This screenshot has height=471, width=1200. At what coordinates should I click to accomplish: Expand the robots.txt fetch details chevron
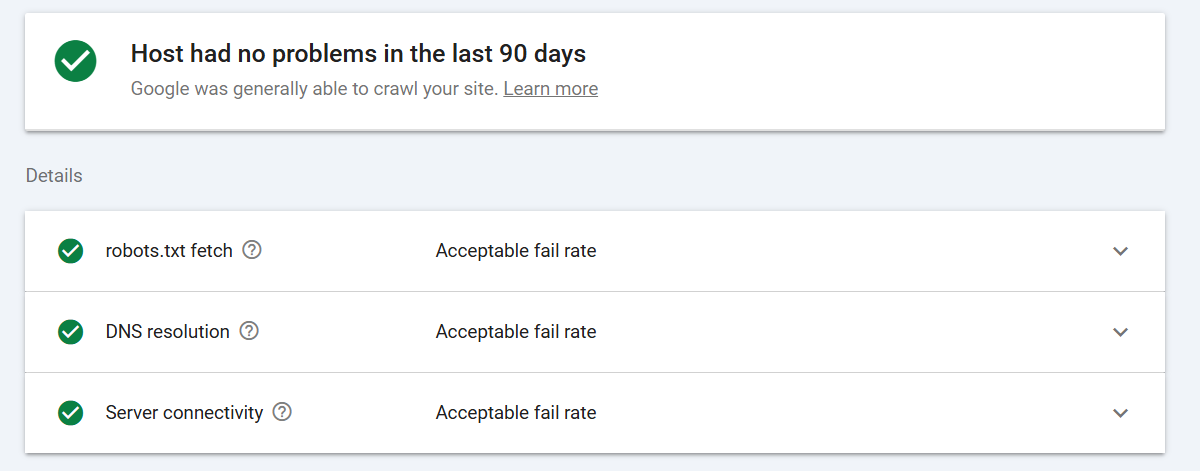point(1121,251)
